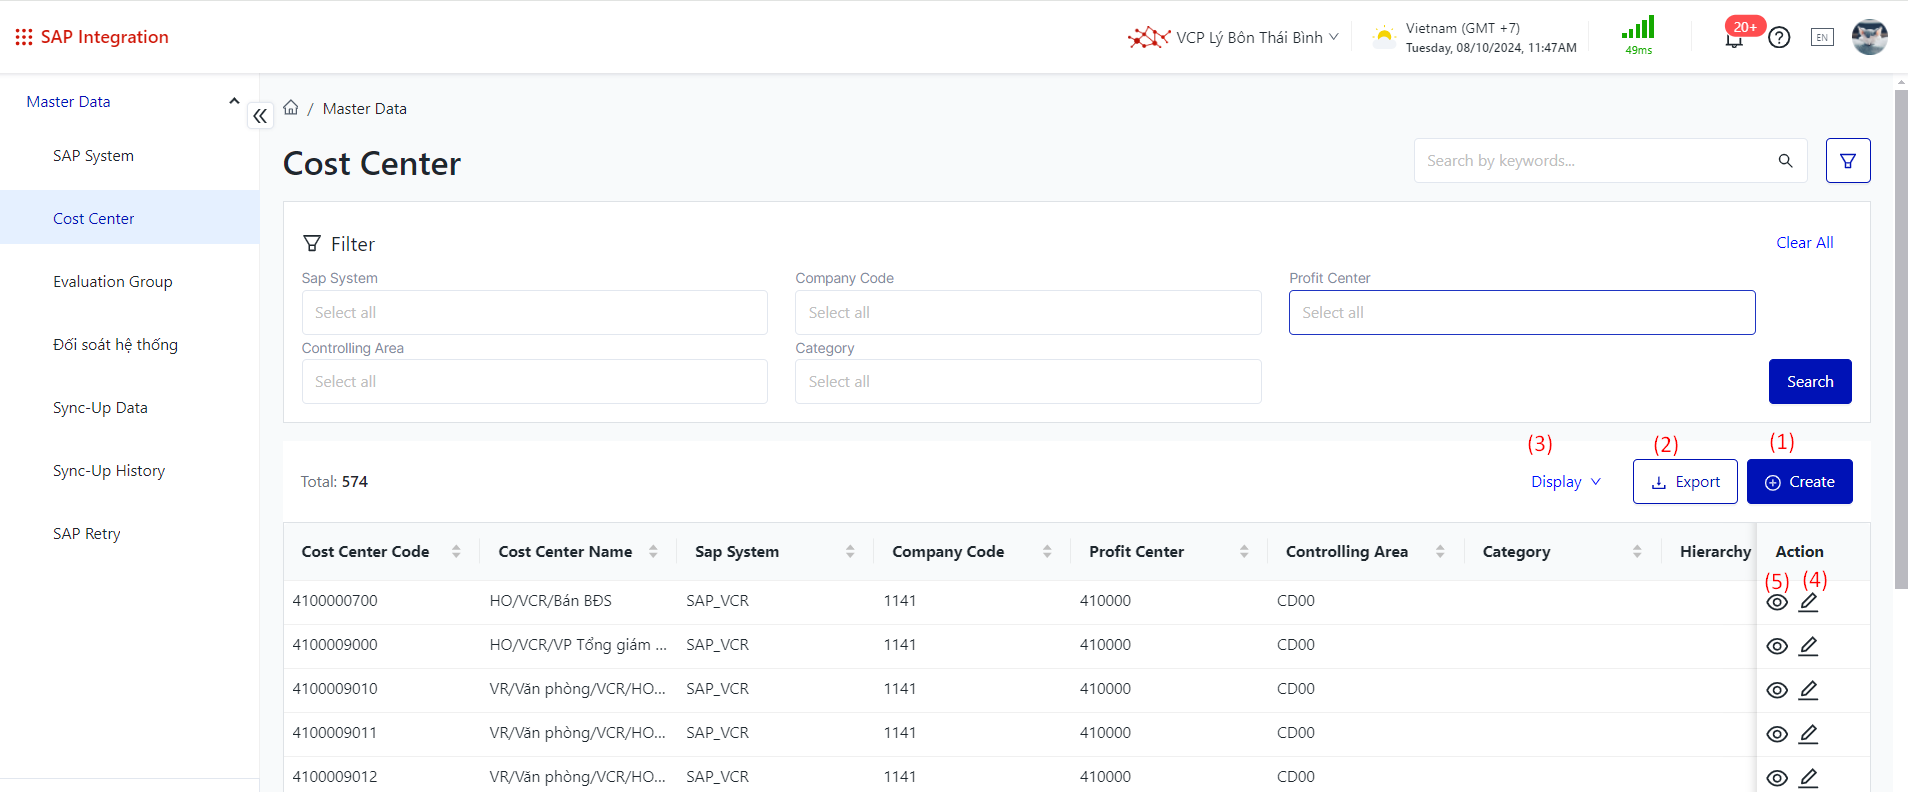Click the Search by keywords field

click(x=1595, y=161)
